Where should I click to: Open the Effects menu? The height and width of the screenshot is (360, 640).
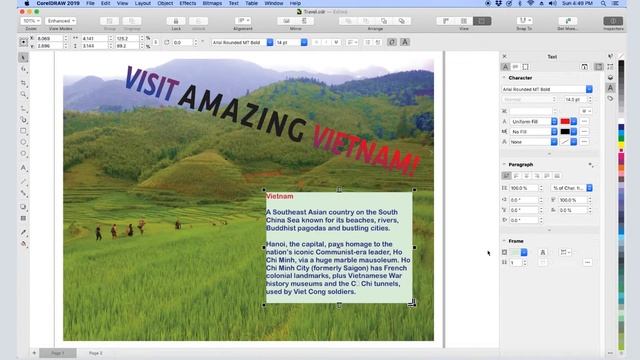tap(188, 3)
